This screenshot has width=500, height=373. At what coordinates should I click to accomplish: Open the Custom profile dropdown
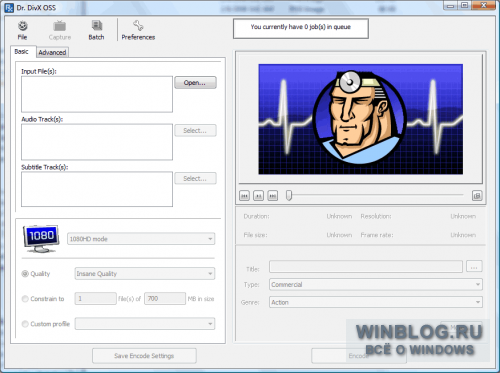tap(145, 324)
